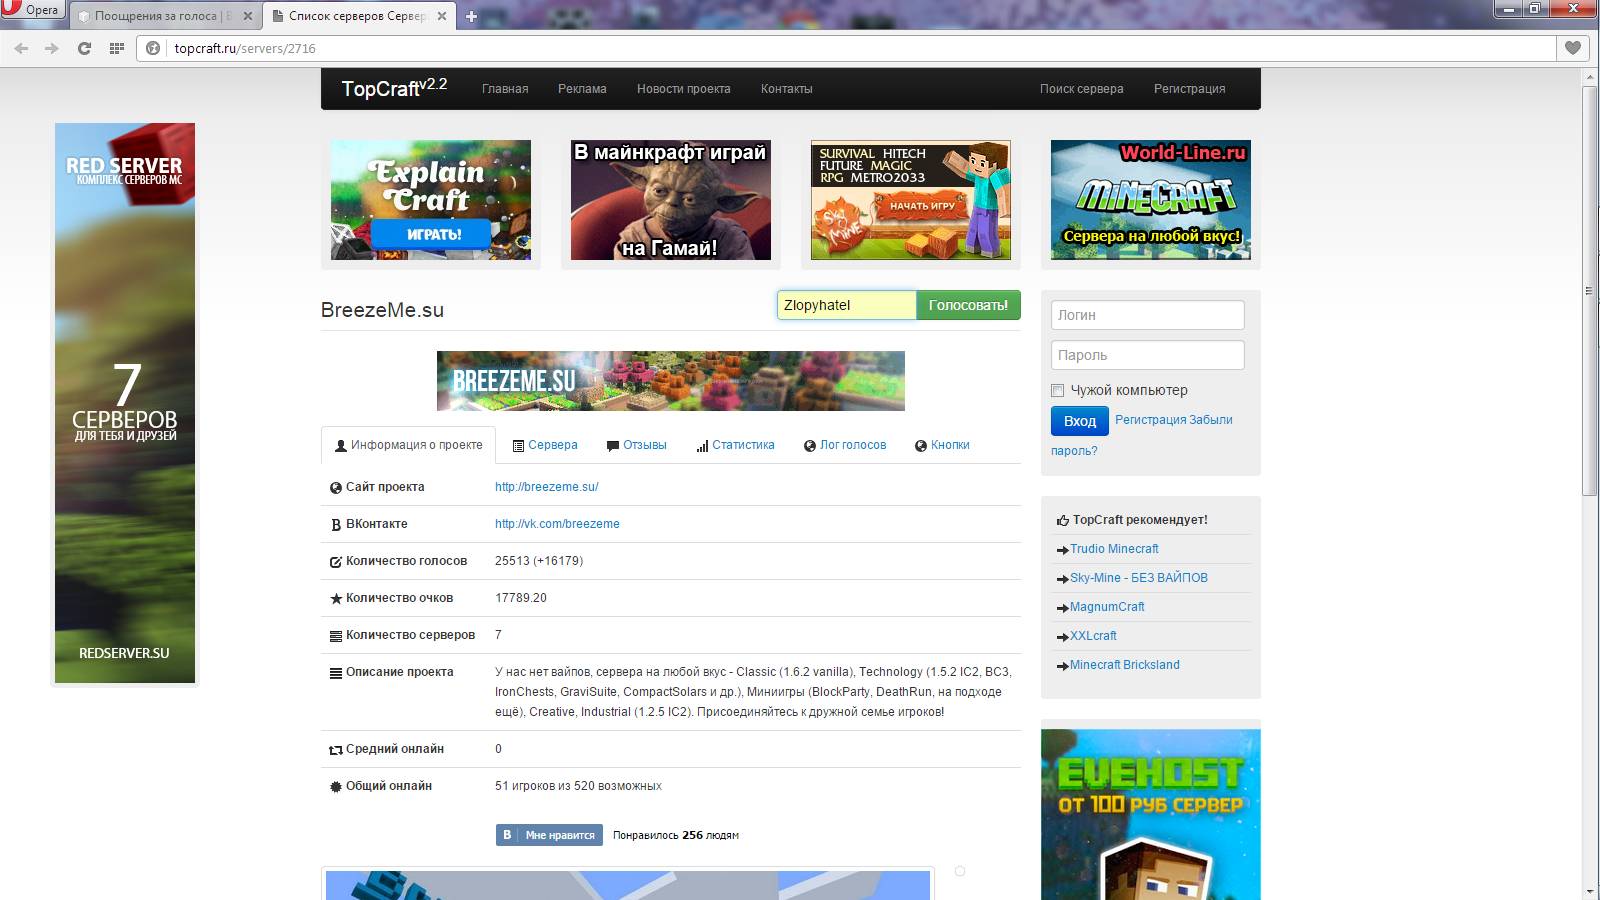
Task: Go forward with the browser forward arrow
Action: pyautogui.click(x=52, y=48)
